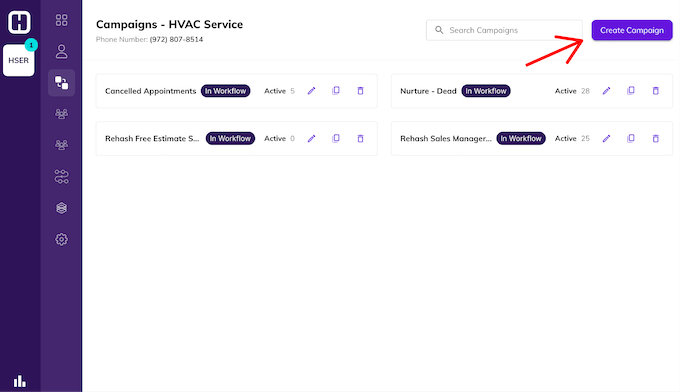The height and width of the screenshot is (392, 680).
Task: Edit the Nurture - Dead campaign
Action: coord(606,91)
